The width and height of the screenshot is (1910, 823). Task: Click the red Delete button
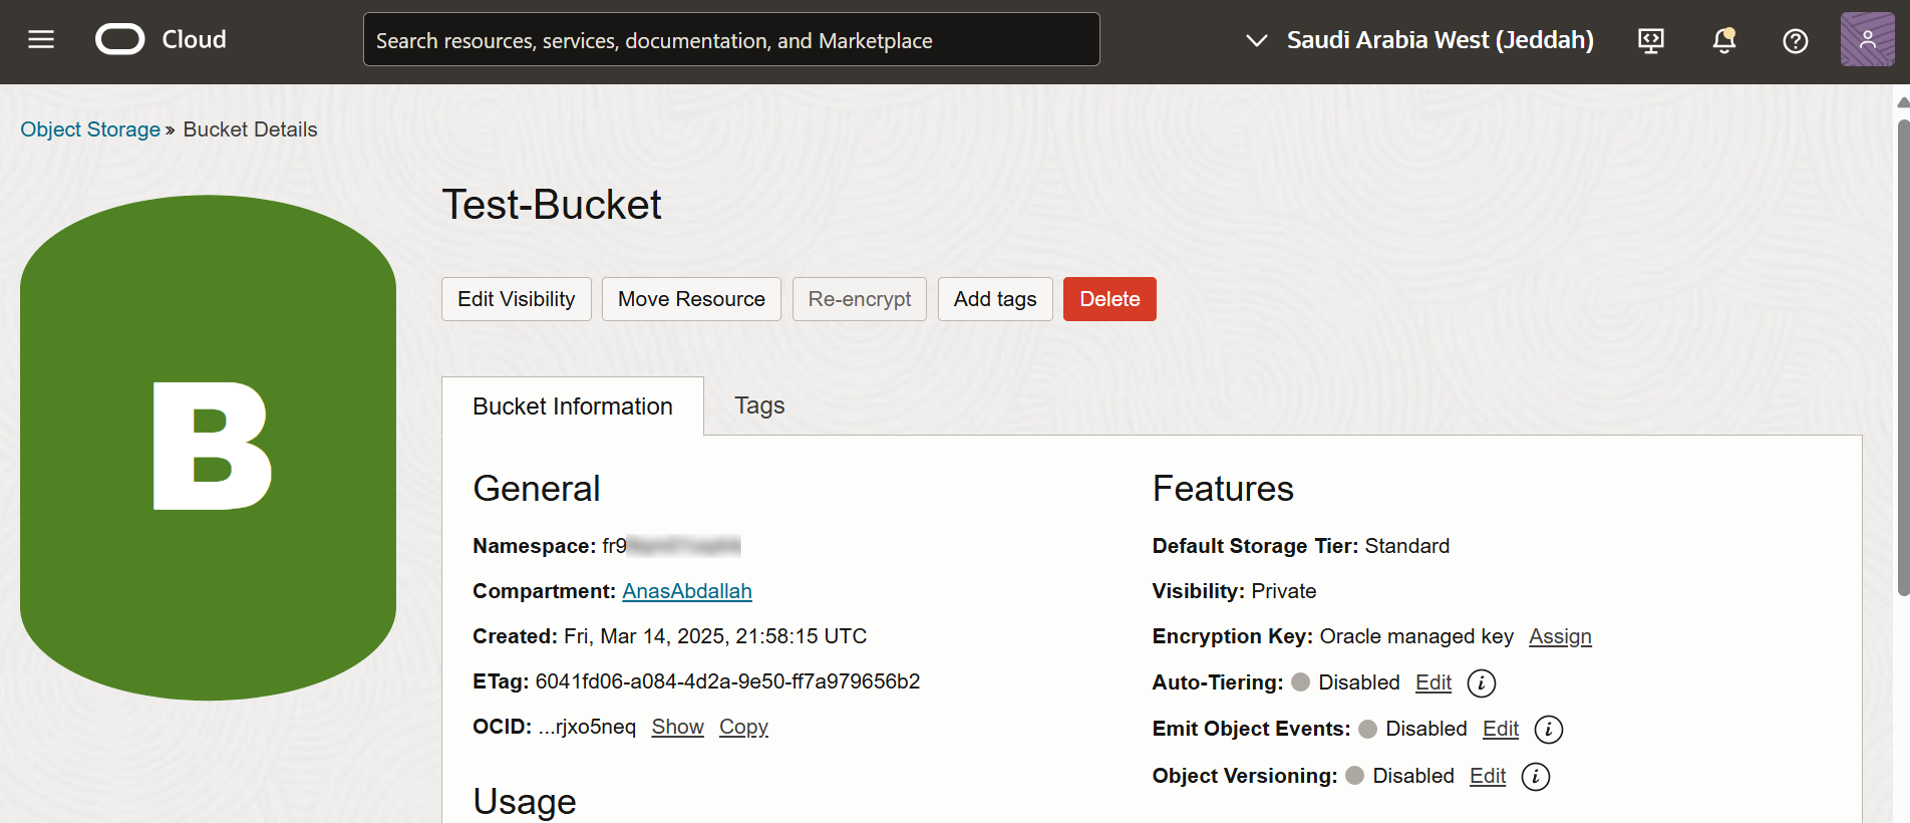[x=1109, y=299]
